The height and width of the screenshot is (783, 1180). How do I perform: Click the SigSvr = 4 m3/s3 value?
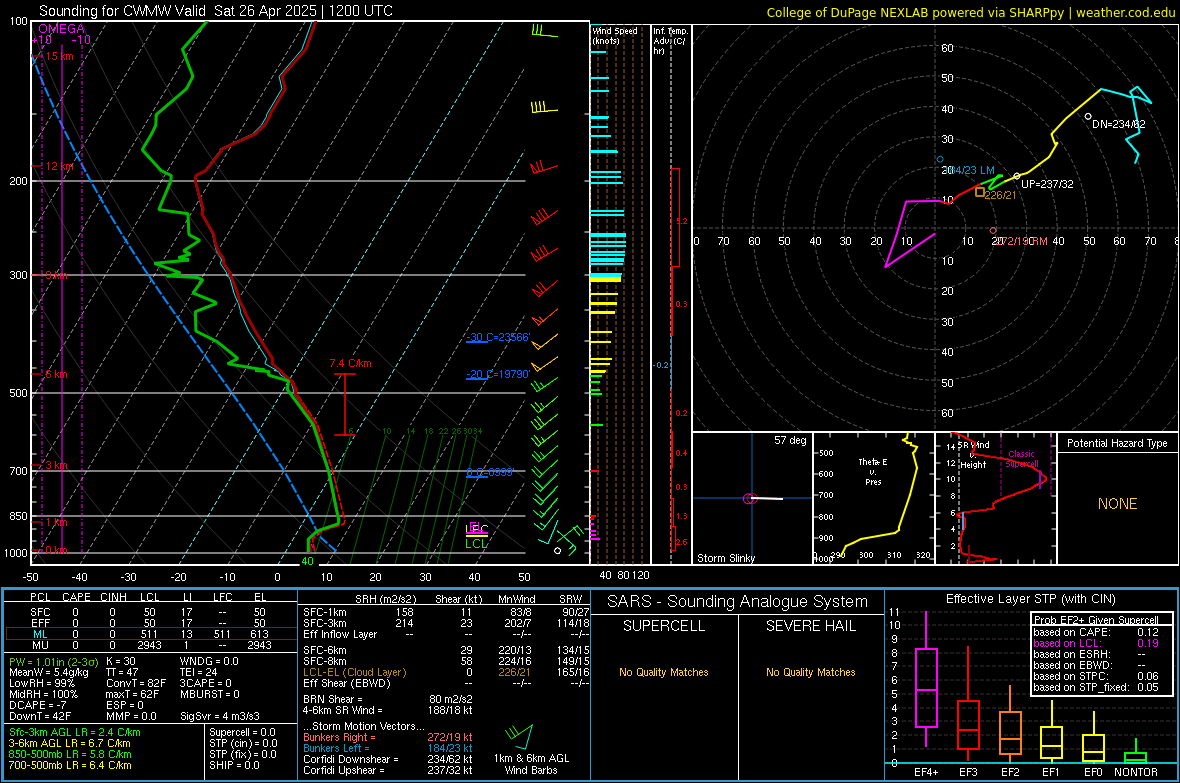point(220,717)
